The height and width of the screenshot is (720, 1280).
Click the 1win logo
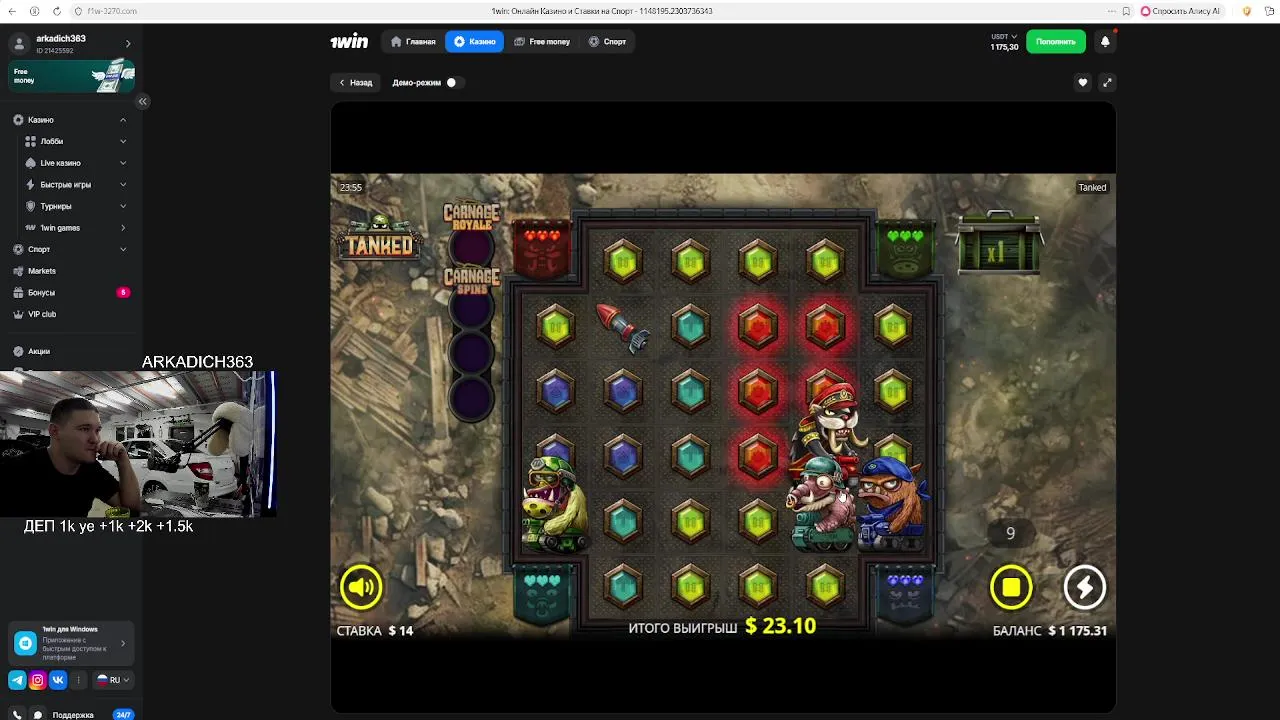[x=349, y=42]
